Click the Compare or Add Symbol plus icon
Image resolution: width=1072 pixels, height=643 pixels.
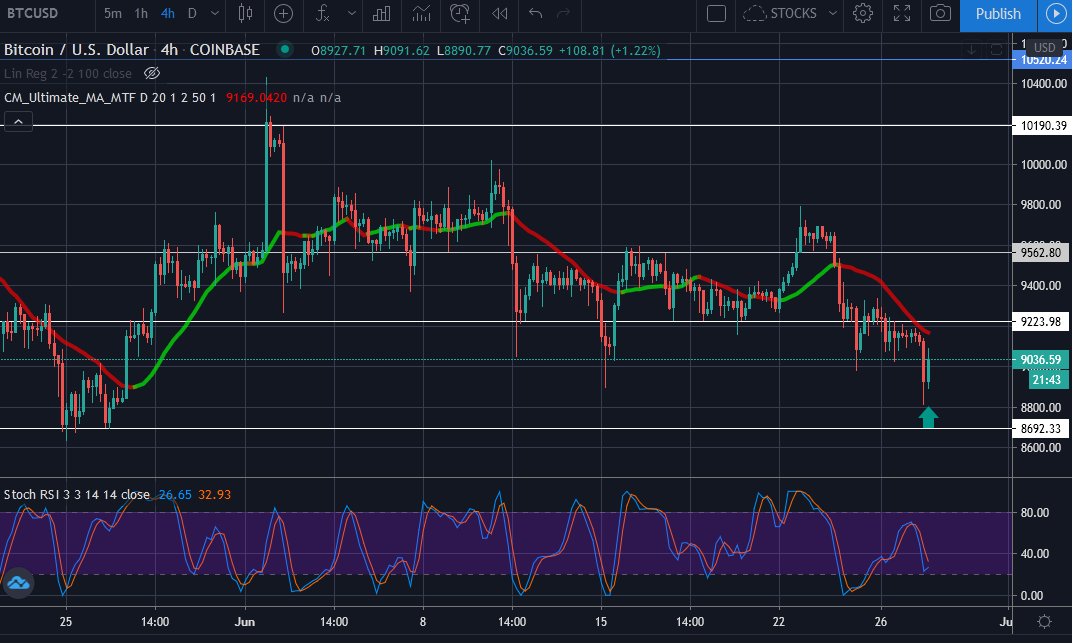coord(284,14)
